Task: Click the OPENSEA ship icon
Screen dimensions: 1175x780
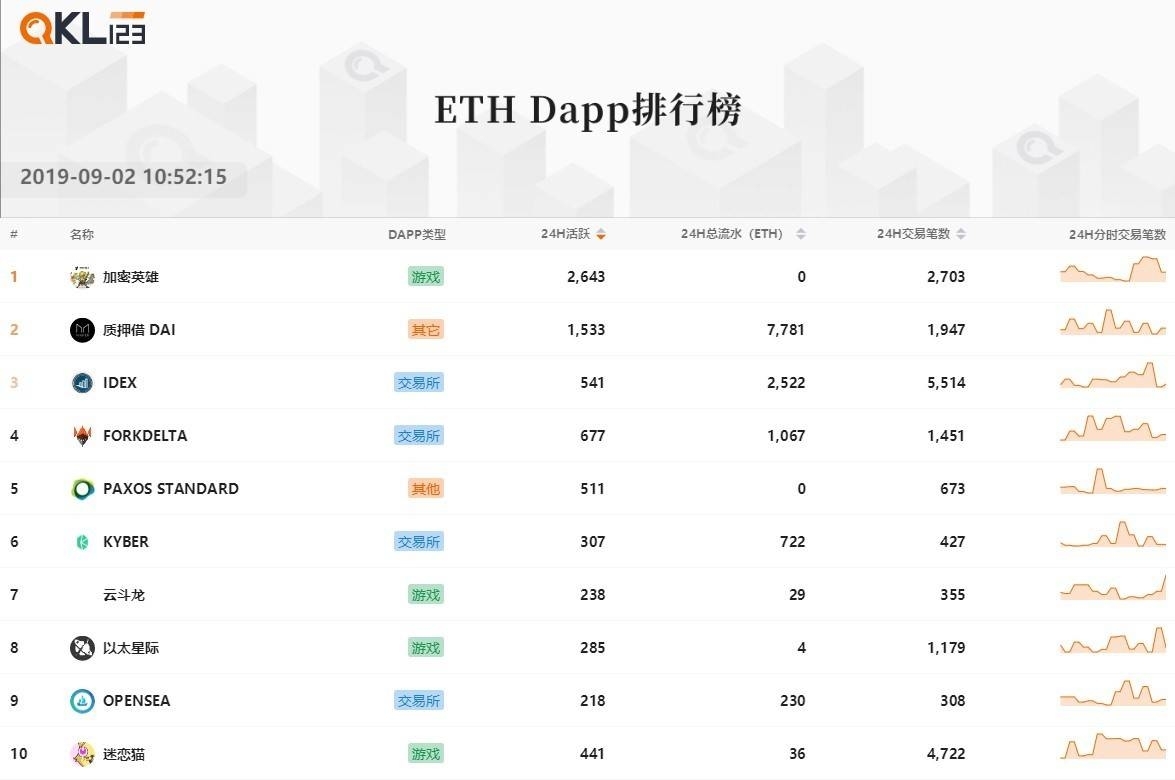Action: (x=82, y=701)
